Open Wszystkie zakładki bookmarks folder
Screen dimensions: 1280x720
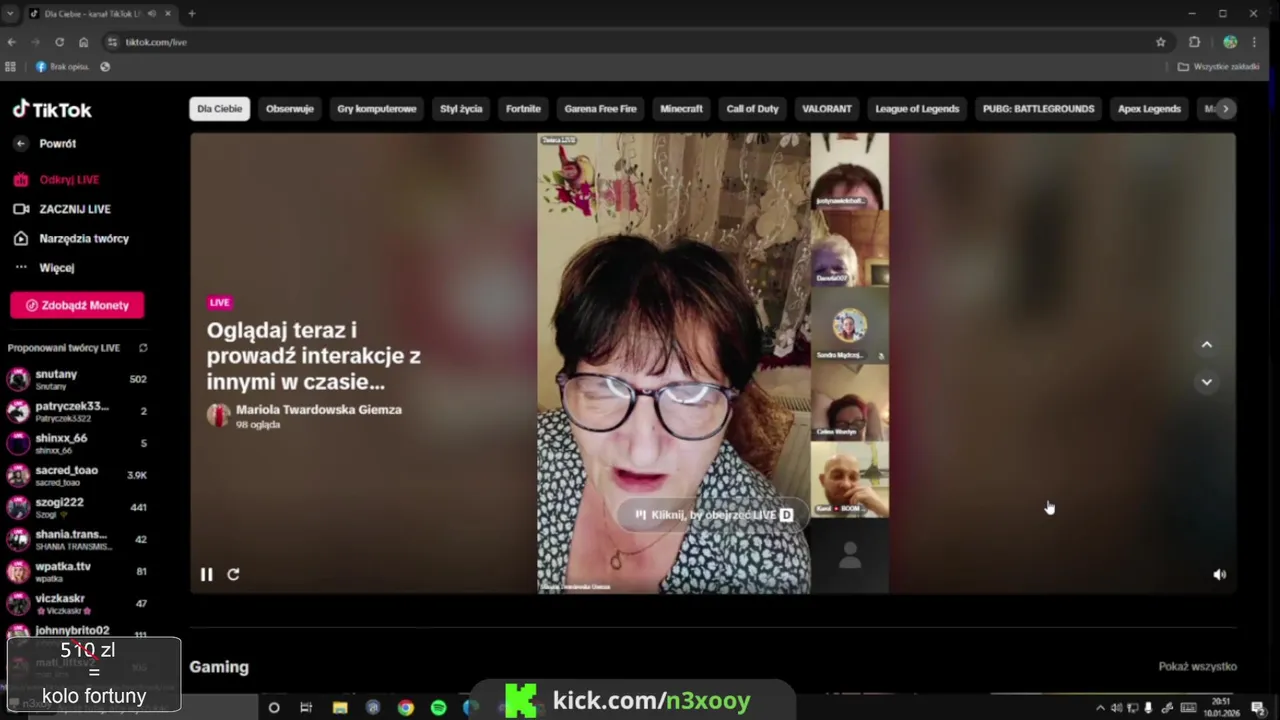pyautogui.click(x=1218, y=67)
